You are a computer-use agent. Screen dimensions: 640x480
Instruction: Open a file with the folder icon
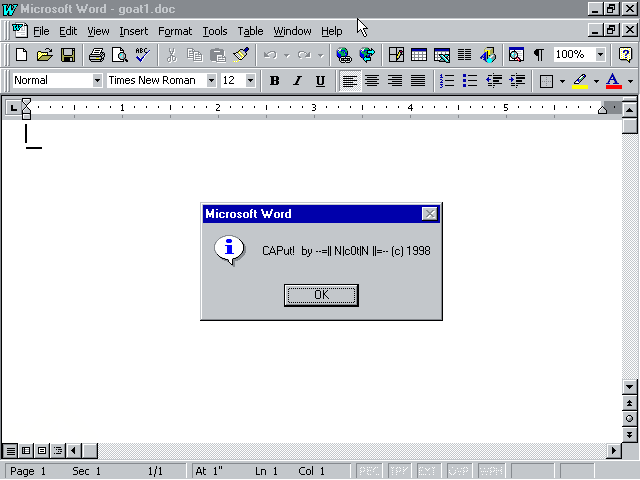(x=44, y=55)
